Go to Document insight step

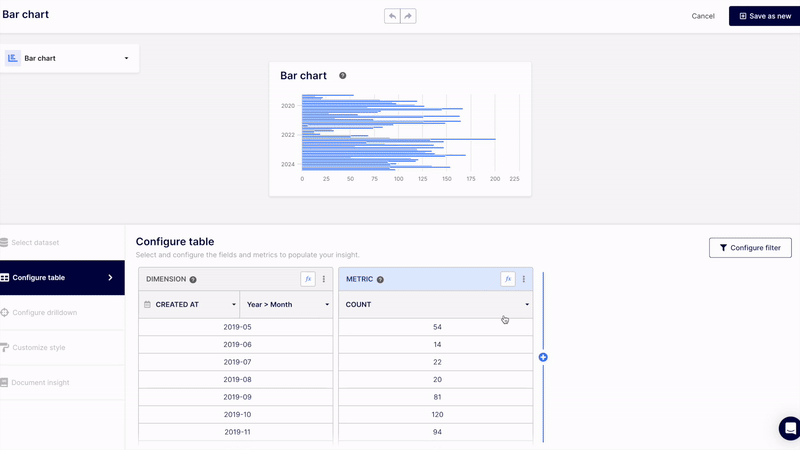(x=62, y=383)
